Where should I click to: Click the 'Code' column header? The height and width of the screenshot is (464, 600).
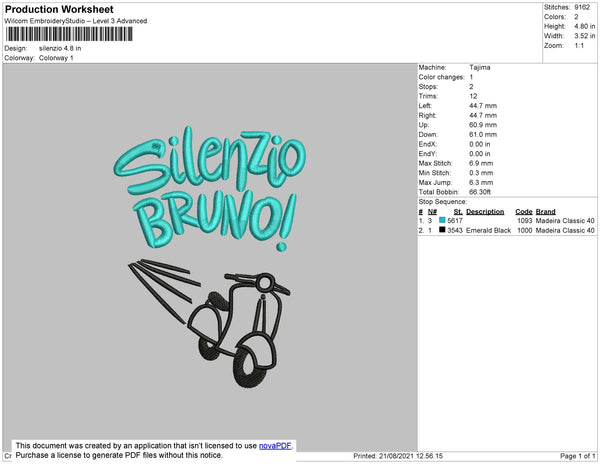(524, 212)
